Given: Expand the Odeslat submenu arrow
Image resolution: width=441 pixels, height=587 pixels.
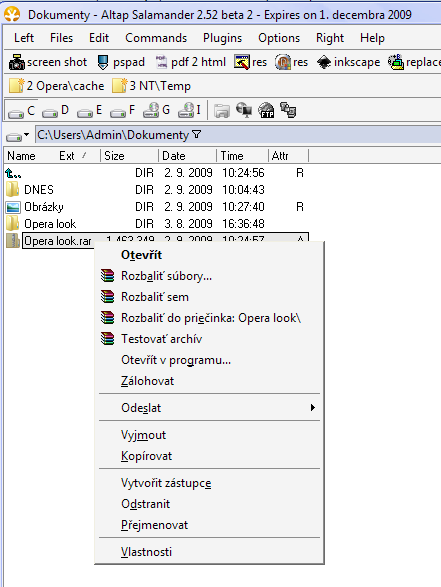Looking at the screenshot, I should pyautogui.click(x=313, y=407).
